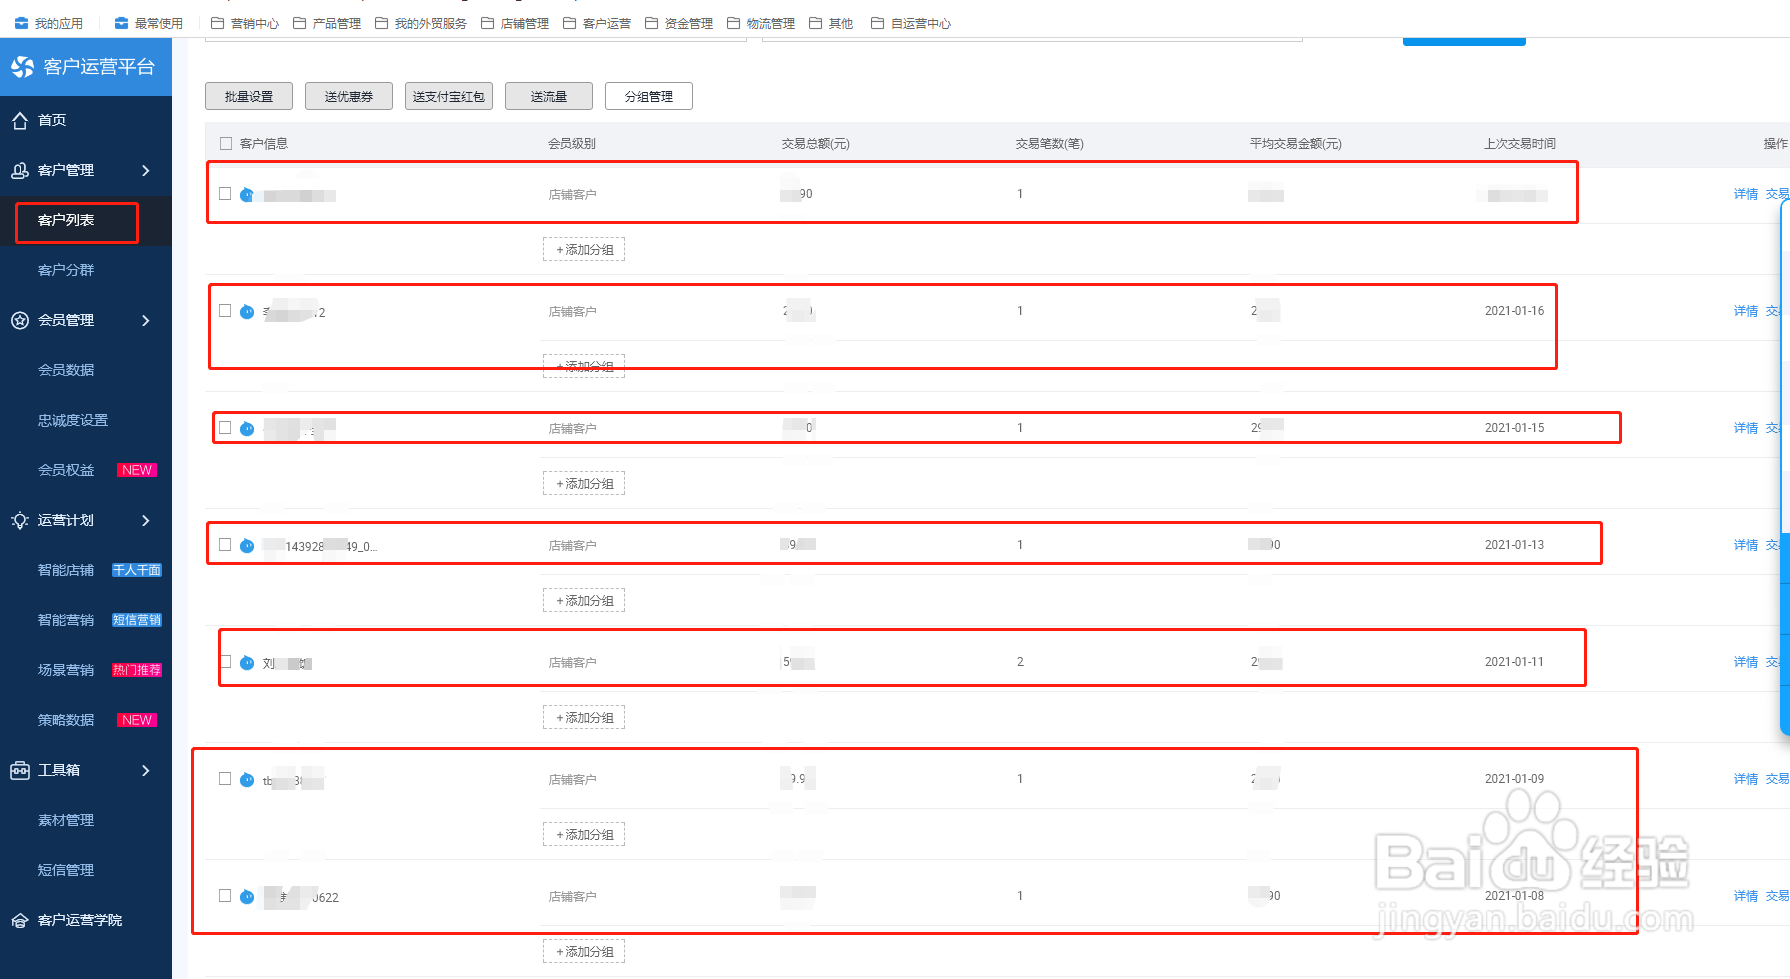Open 策略数据 in the sidebar
Screen dimensions: 1790x979
(x=66, y=720)
